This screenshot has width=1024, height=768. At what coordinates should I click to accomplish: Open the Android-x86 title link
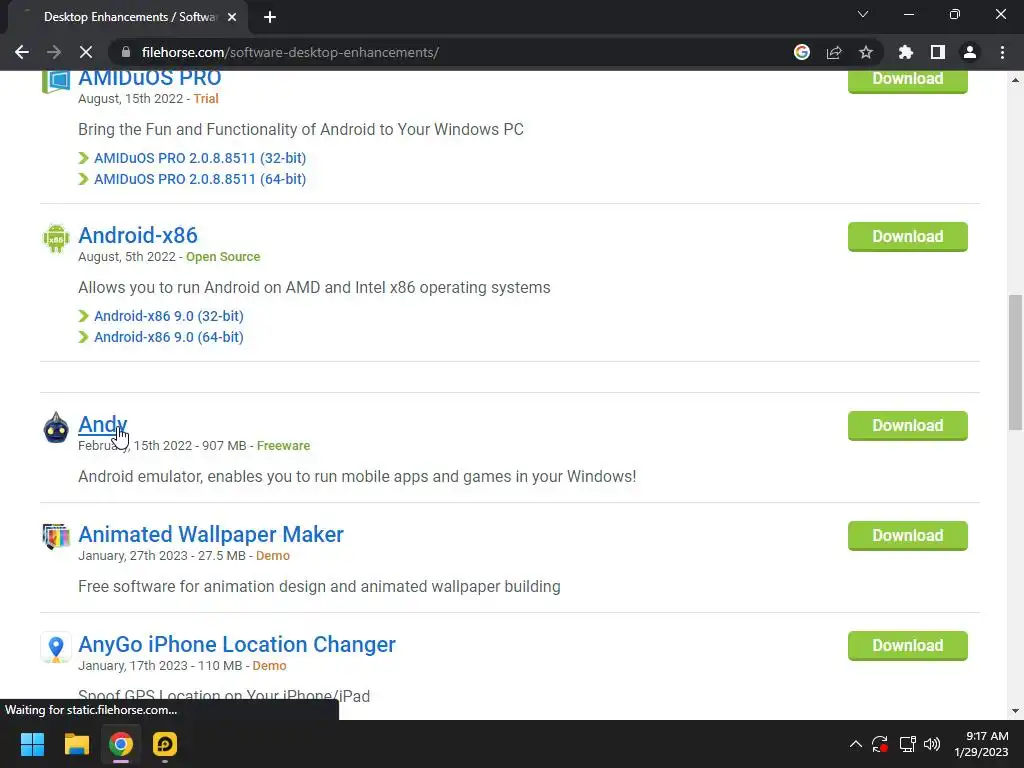[x=138, y=235]
